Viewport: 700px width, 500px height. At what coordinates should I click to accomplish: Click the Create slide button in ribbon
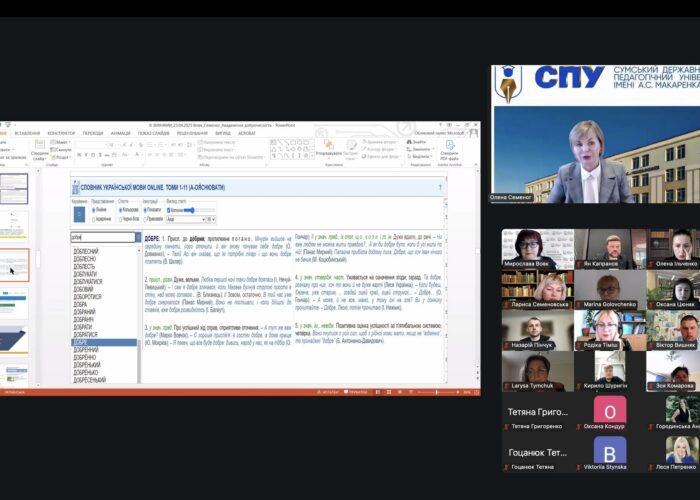pos(38,152)
